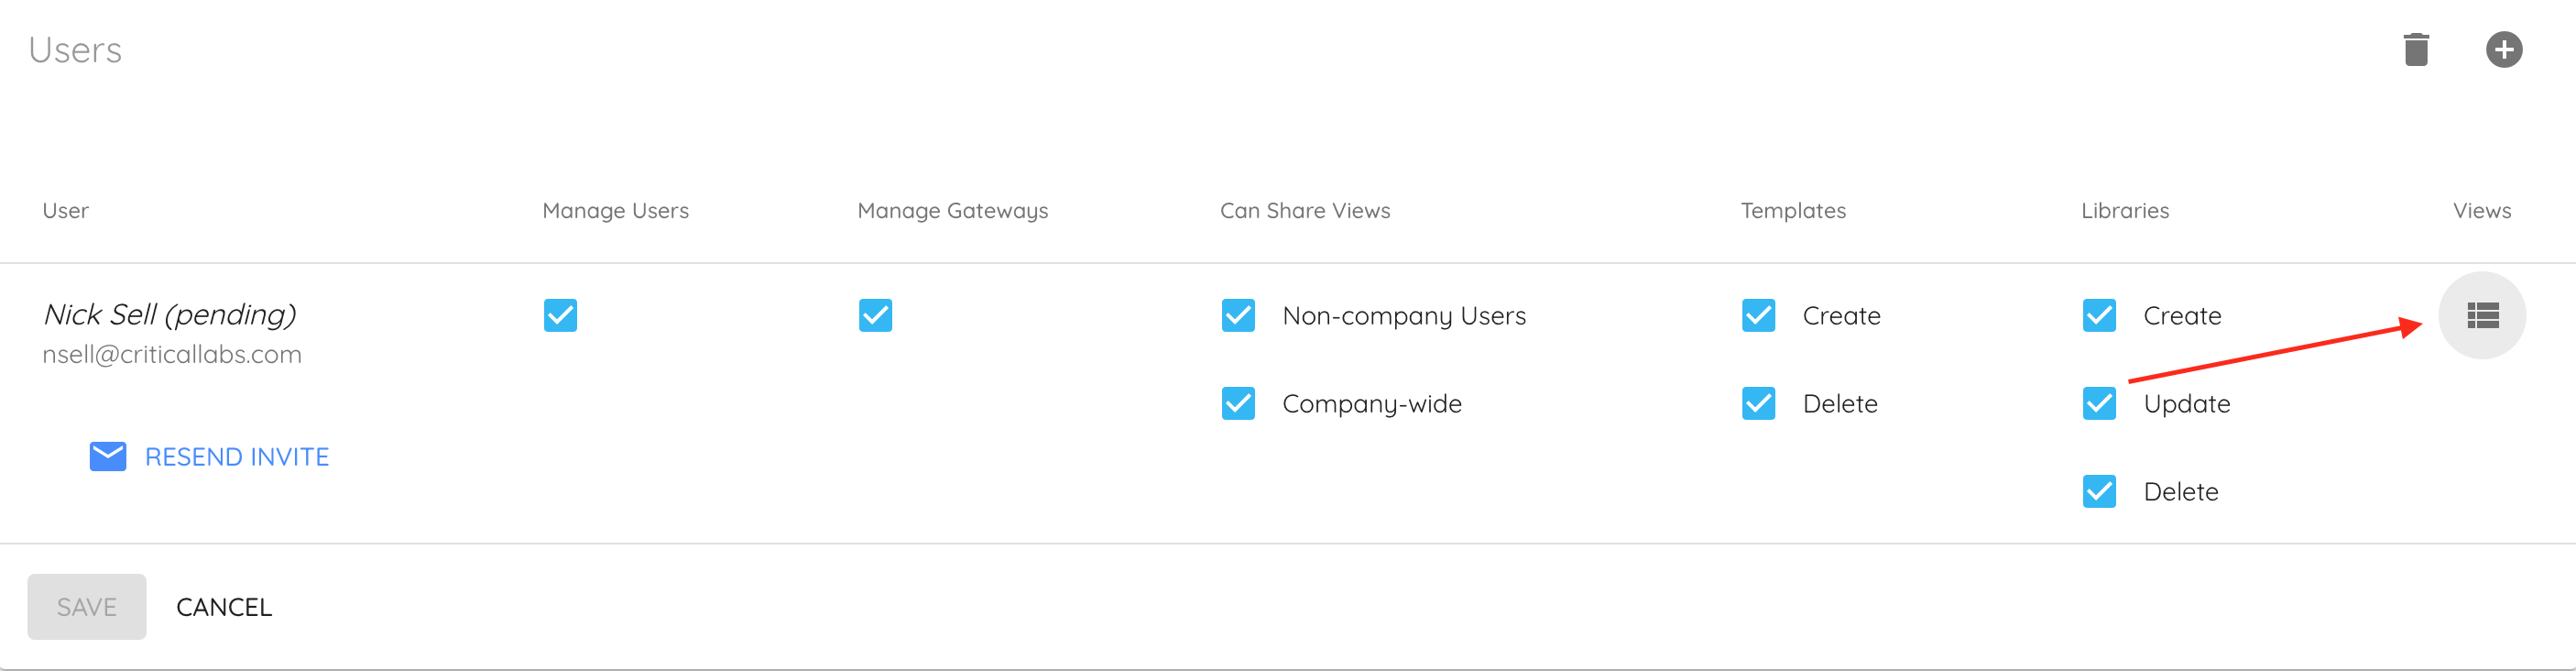The height and width of the screenshot is (671, 2576).
Task: Click the RESEND INVITE link
Action: tap(237, 457)
